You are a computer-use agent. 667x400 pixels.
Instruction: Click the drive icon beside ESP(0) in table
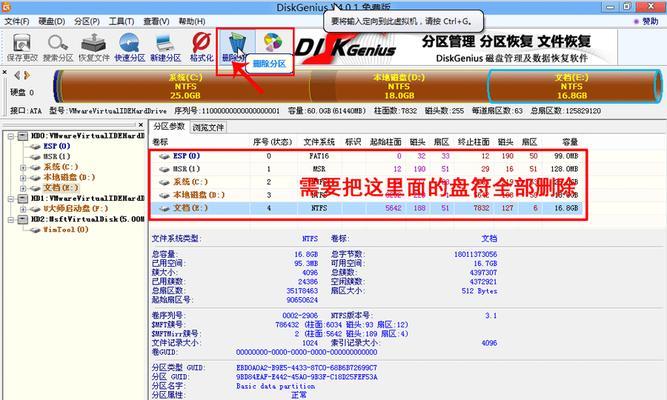click(164, 157)
